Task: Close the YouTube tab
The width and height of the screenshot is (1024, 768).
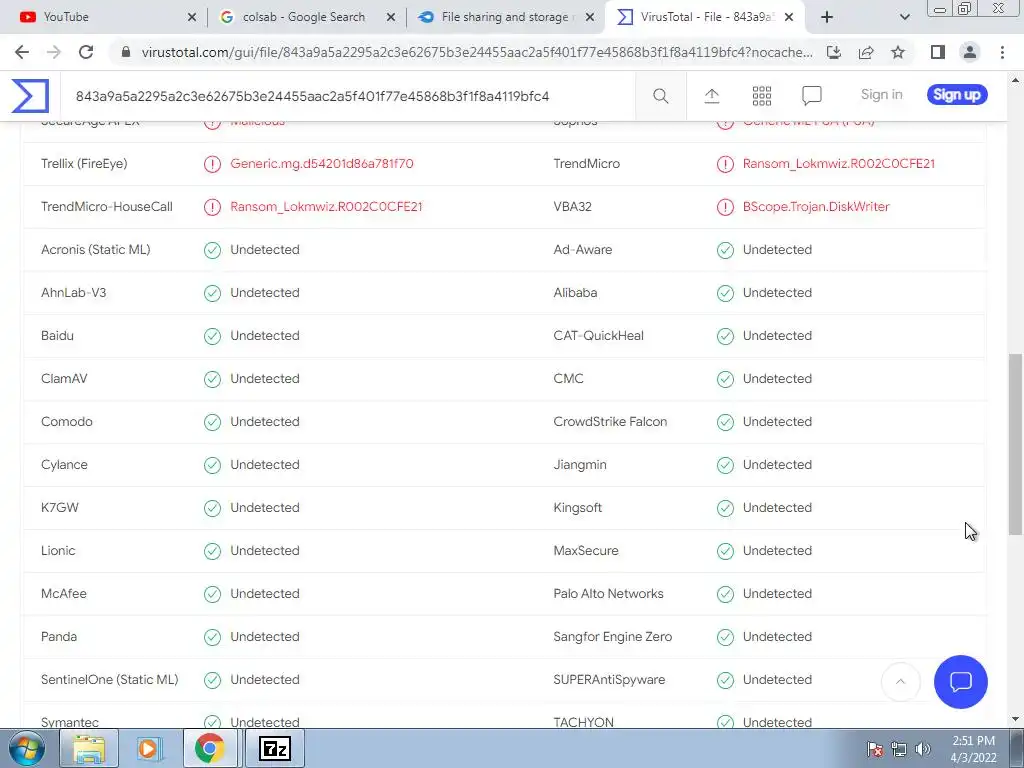Action: point(191,18)
